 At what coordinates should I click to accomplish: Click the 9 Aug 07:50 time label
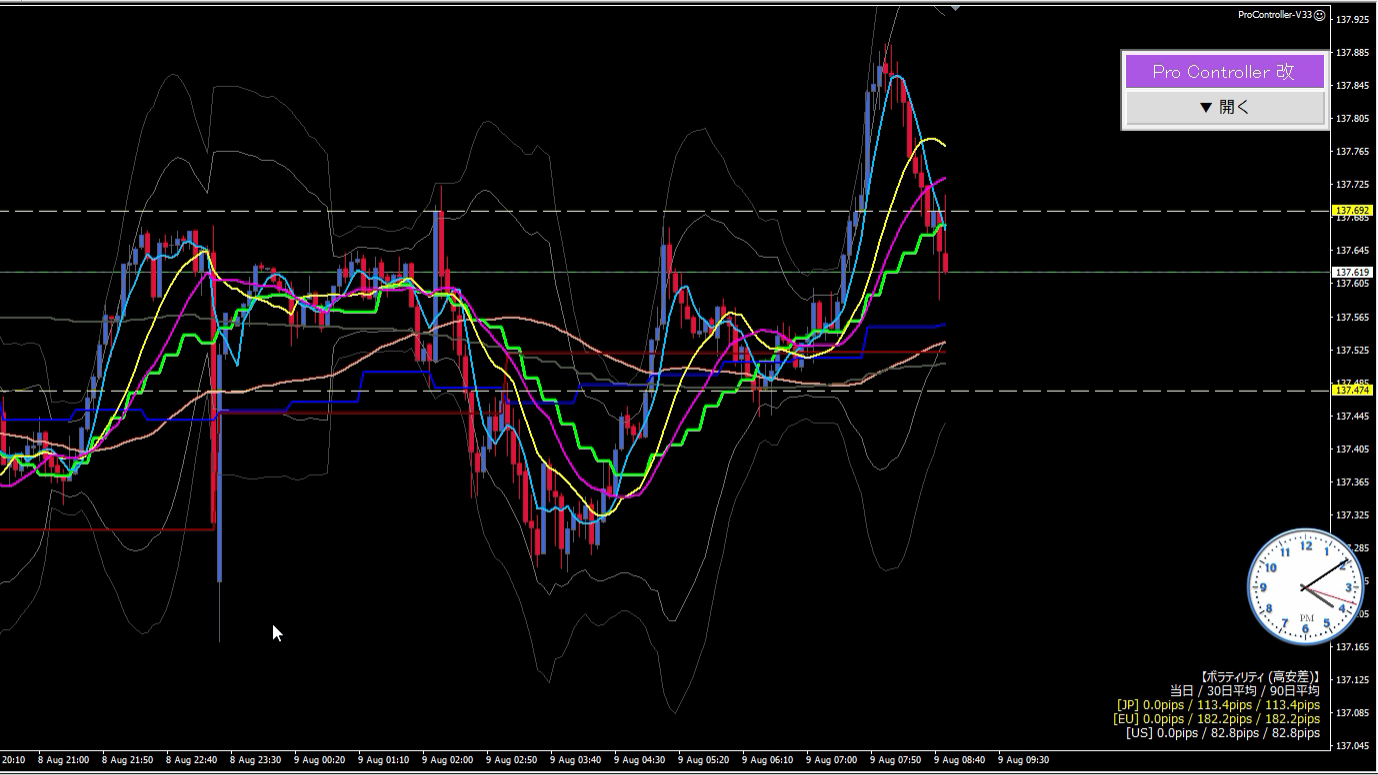pos(895,760)
